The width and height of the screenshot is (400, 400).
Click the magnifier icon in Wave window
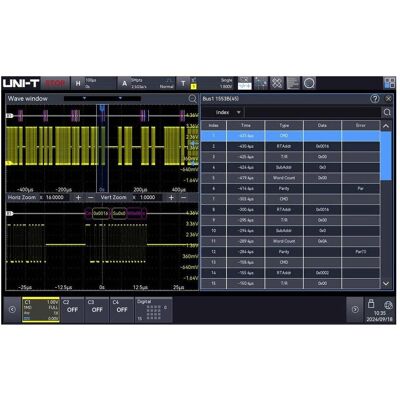(x=192, y=99)
